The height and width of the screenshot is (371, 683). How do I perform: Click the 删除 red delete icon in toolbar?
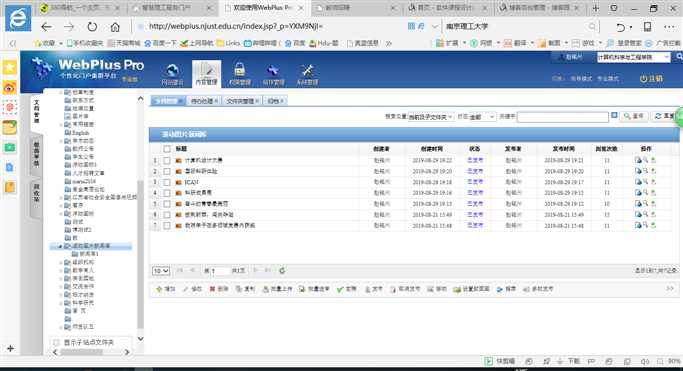click(x=219, y=289)
